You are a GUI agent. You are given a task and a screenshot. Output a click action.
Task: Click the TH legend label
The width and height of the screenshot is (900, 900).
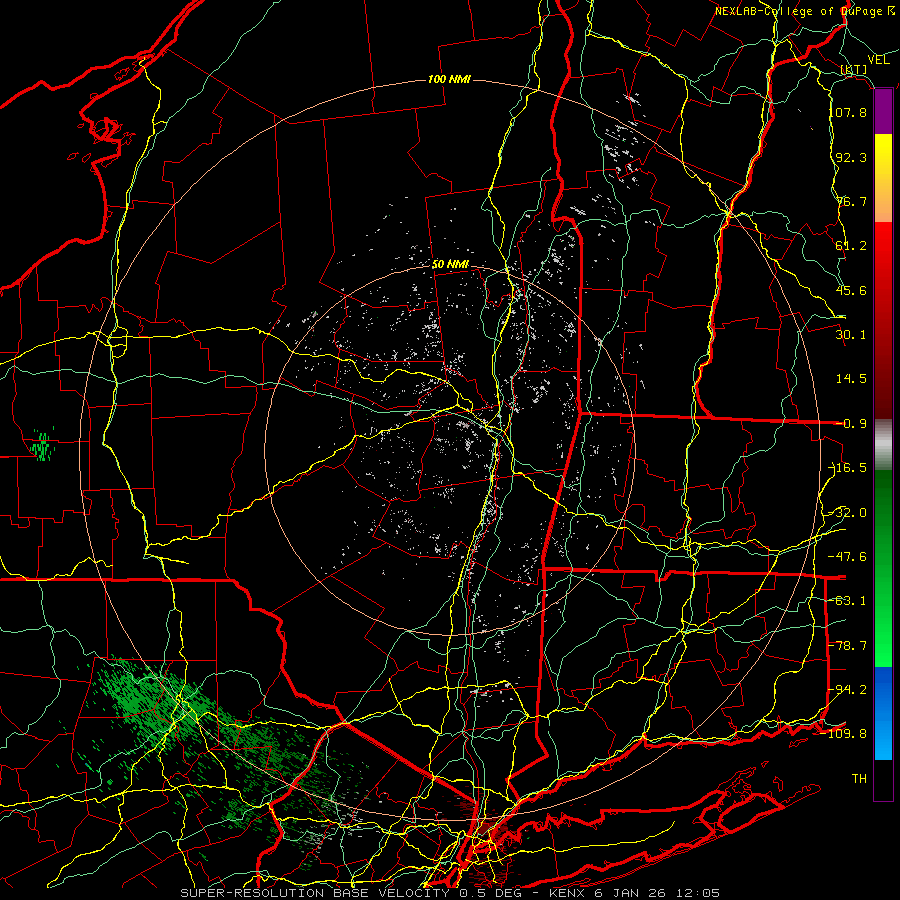(859, 779)
